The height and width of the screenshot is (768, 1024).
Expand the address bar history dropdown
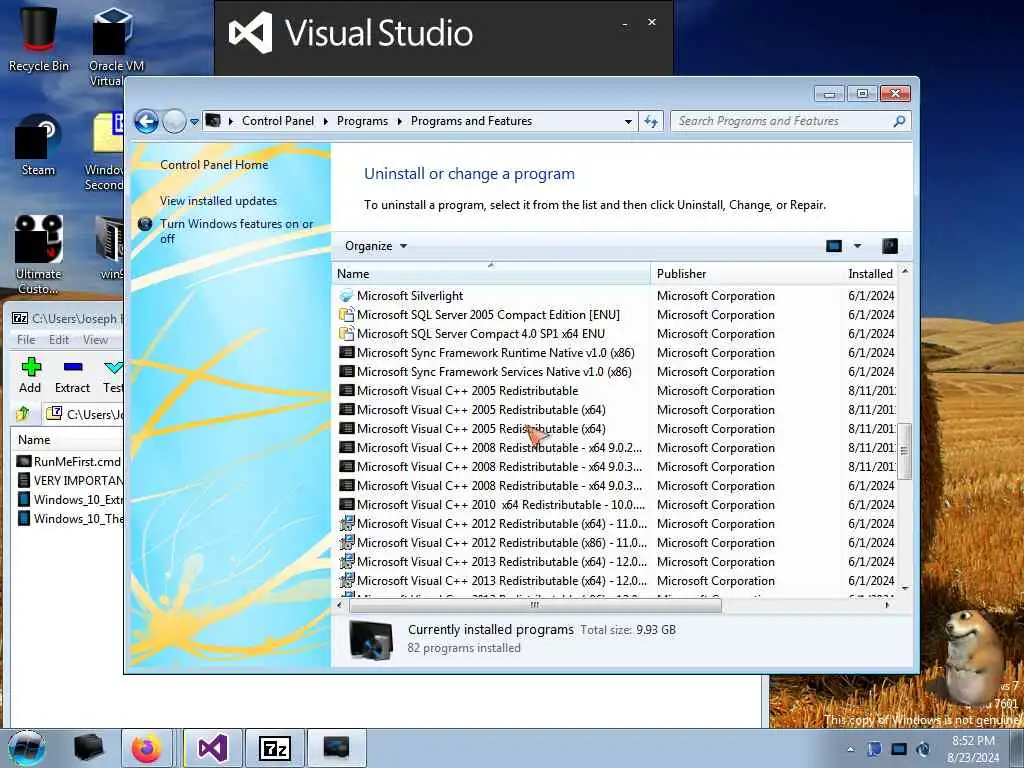tap(628, 121)
